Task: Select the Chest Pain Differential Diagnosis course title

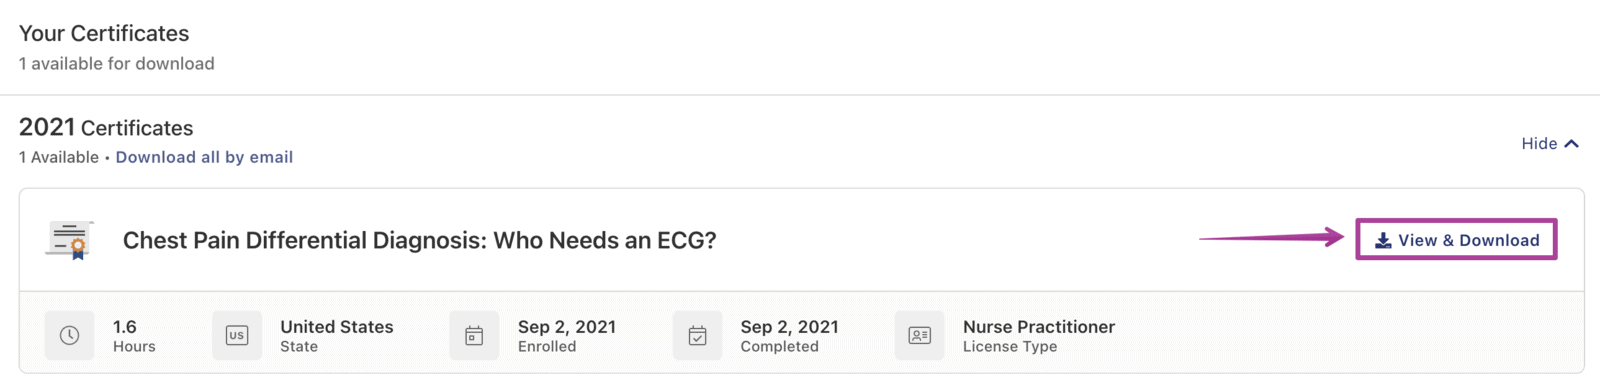Action: click(x=419, y=240)
